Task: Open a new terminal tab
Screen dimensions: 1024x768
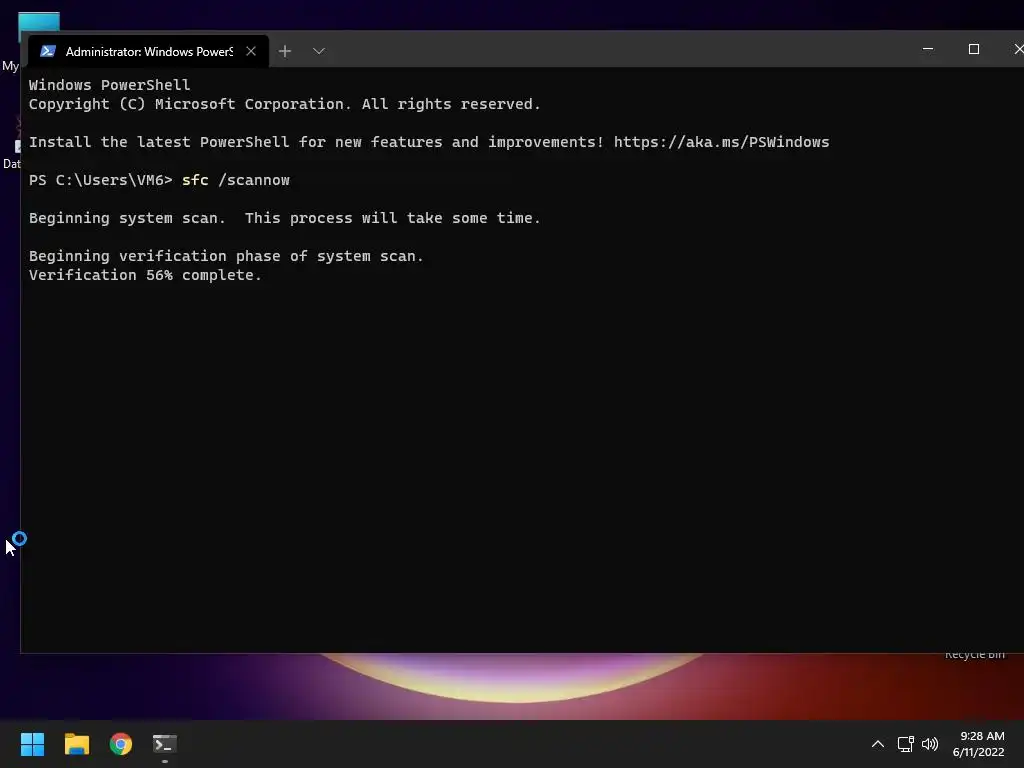Action: pyautogui.click(x=285, y=51)
